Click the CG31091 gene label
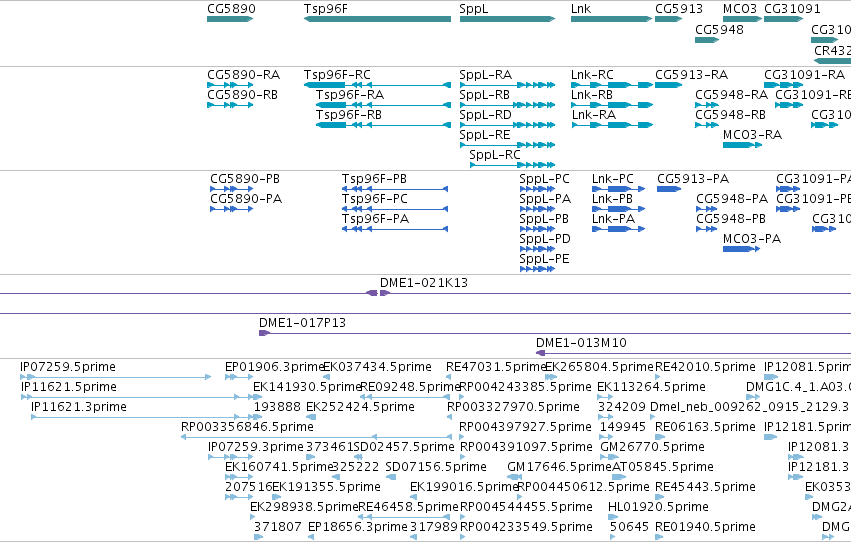The width and height of the screenshot is (851, 542). tap(792, 9)
